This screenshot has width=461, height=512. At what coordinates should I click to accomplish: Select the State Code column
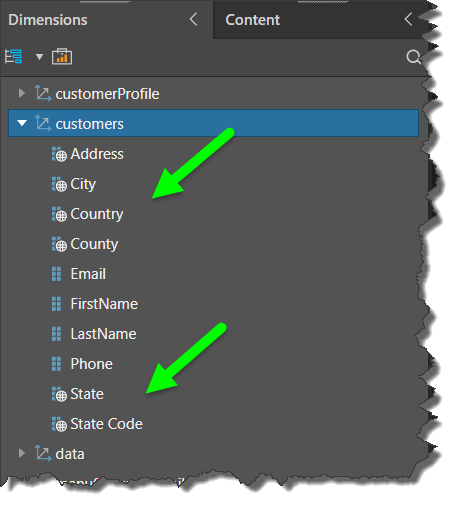click(106, 424)
